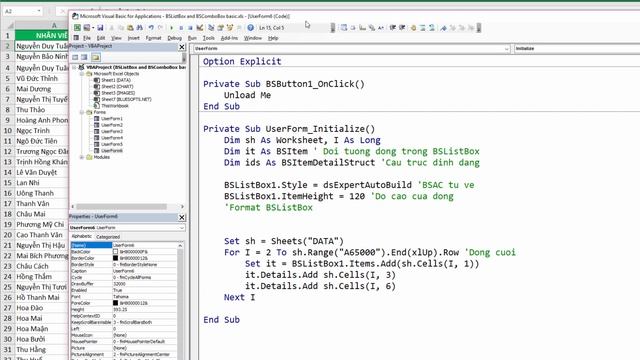Open the Tools menu
Image resolution: width=640 pixels, height=360 pixels.
click(x=209, y=38)
